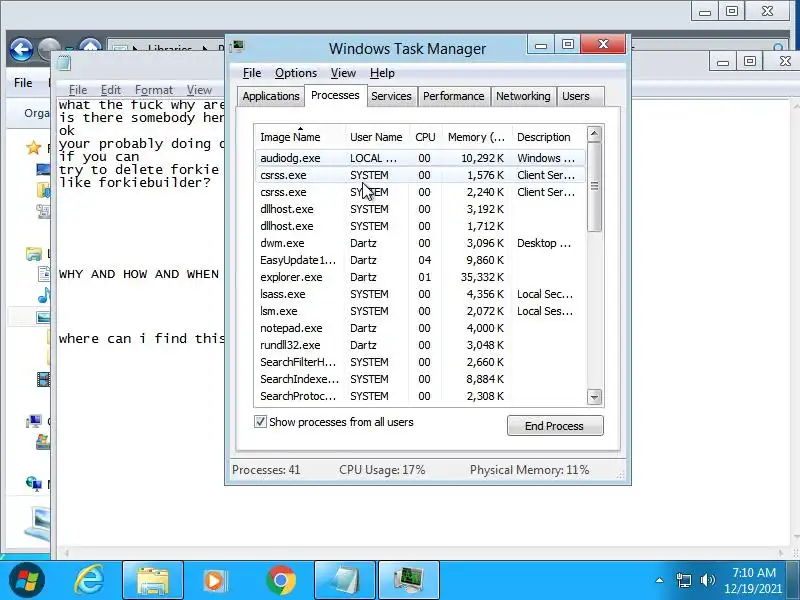Click the Task Manager title bar icon
This screenshot has width=800, height=600.
click(x=237, y=47)
